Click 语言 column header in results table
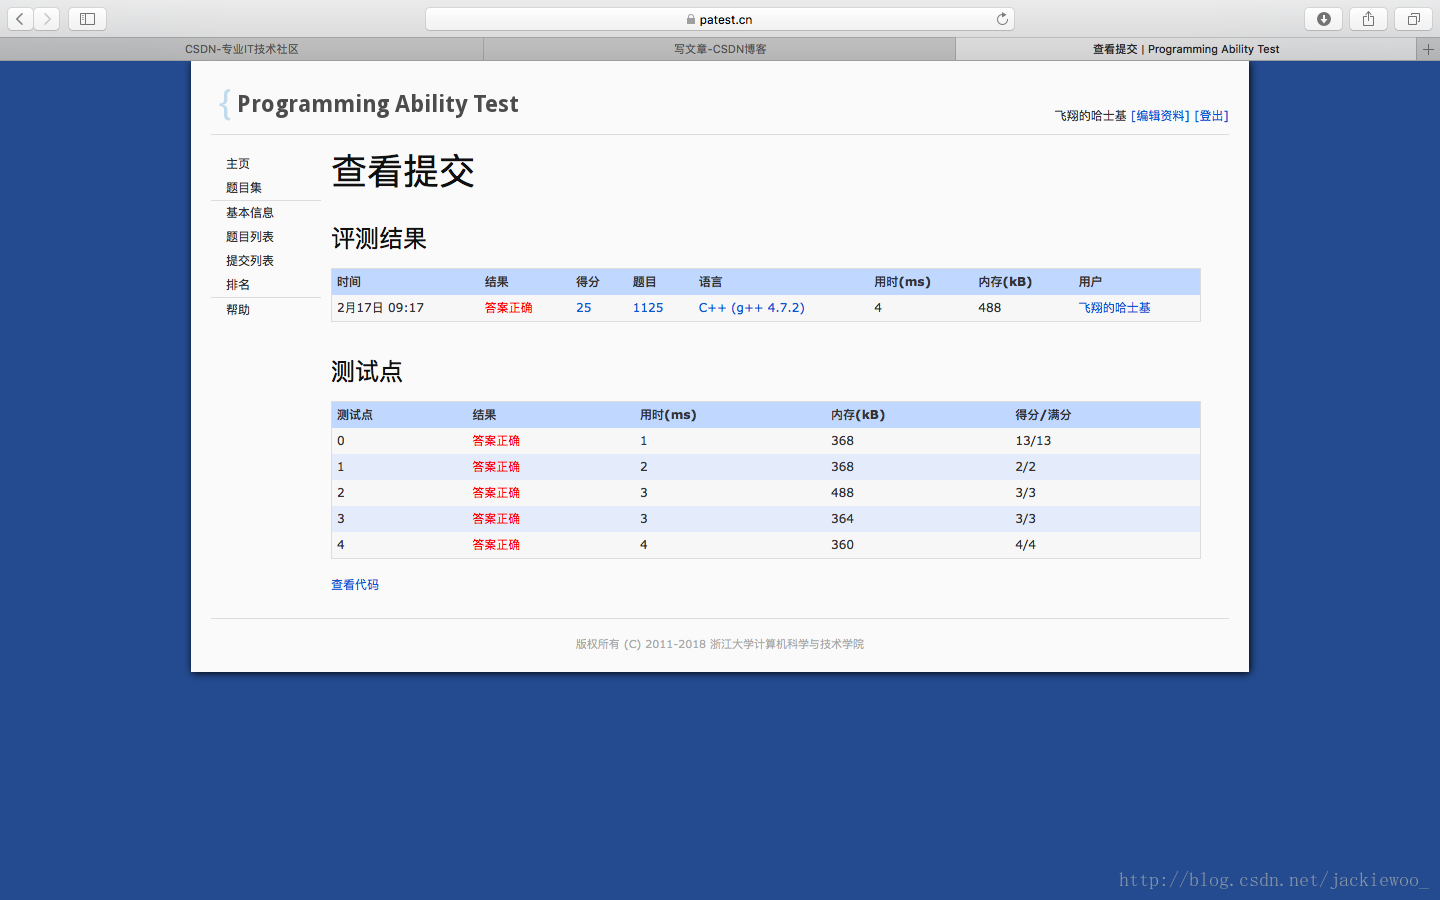The width and height of the screenshot is (1440, 900). (710, 282)
